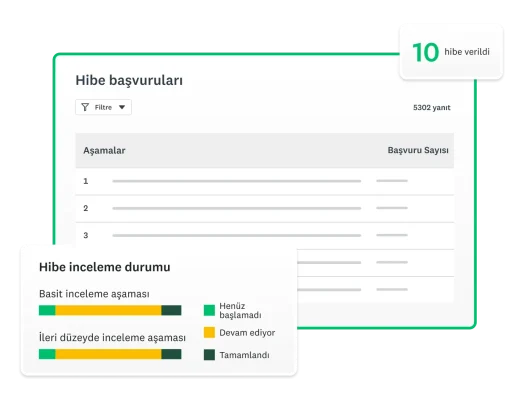Click the "Henüz başlamadı" legend text
This screenshot has height=400, width=509.
click(240, 310)
